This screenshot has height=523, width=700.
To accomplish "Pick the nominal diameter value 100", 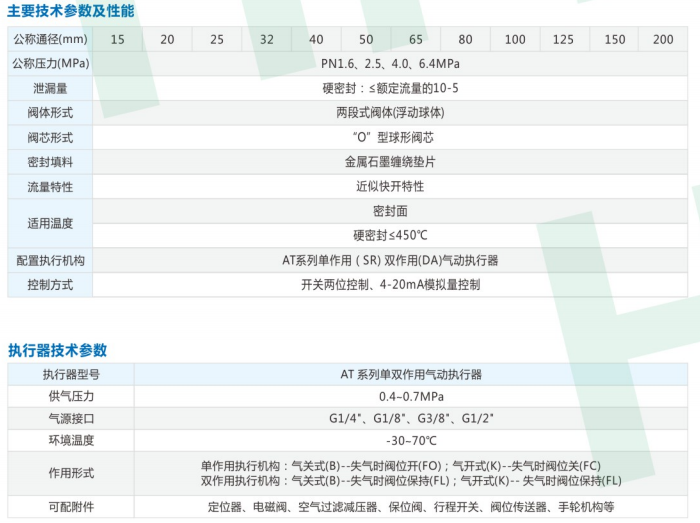I will click(x=514, y=40).
